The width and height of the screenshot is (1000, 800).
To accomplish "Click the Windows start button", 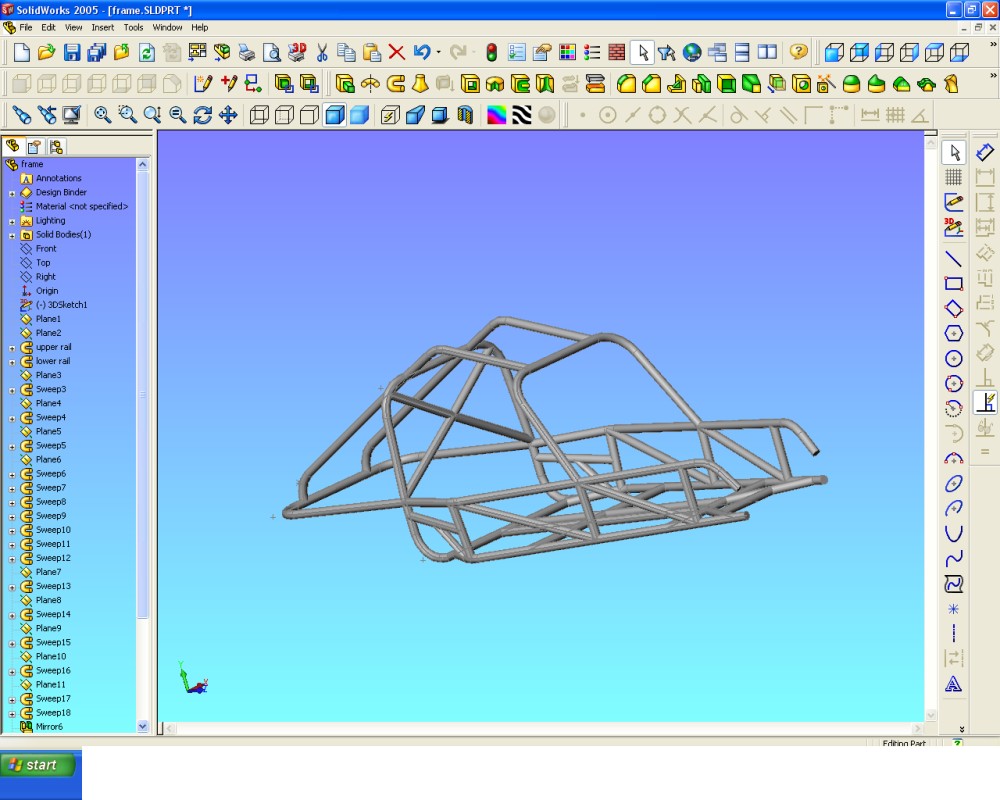I will pyautogui.click(x=38, y=765).
